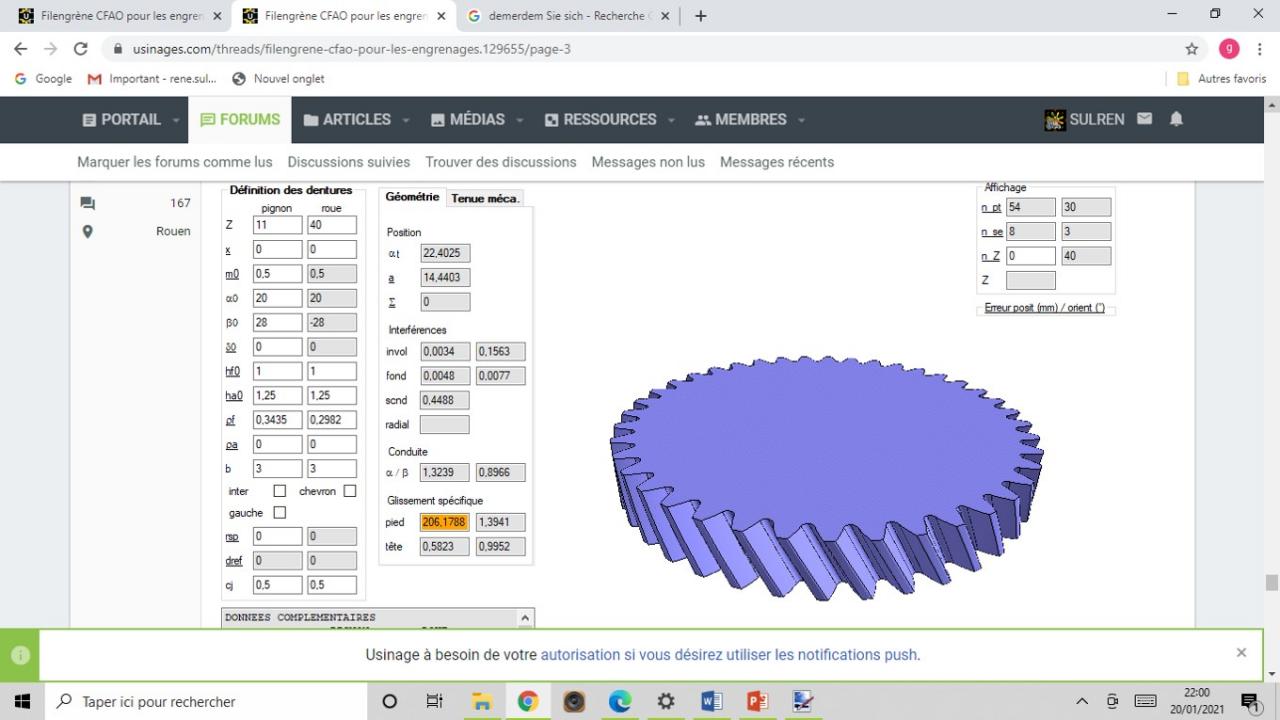Open Messages non lus
The image size is (1280, 720).
pyautogui.click(x=648, y=162)
